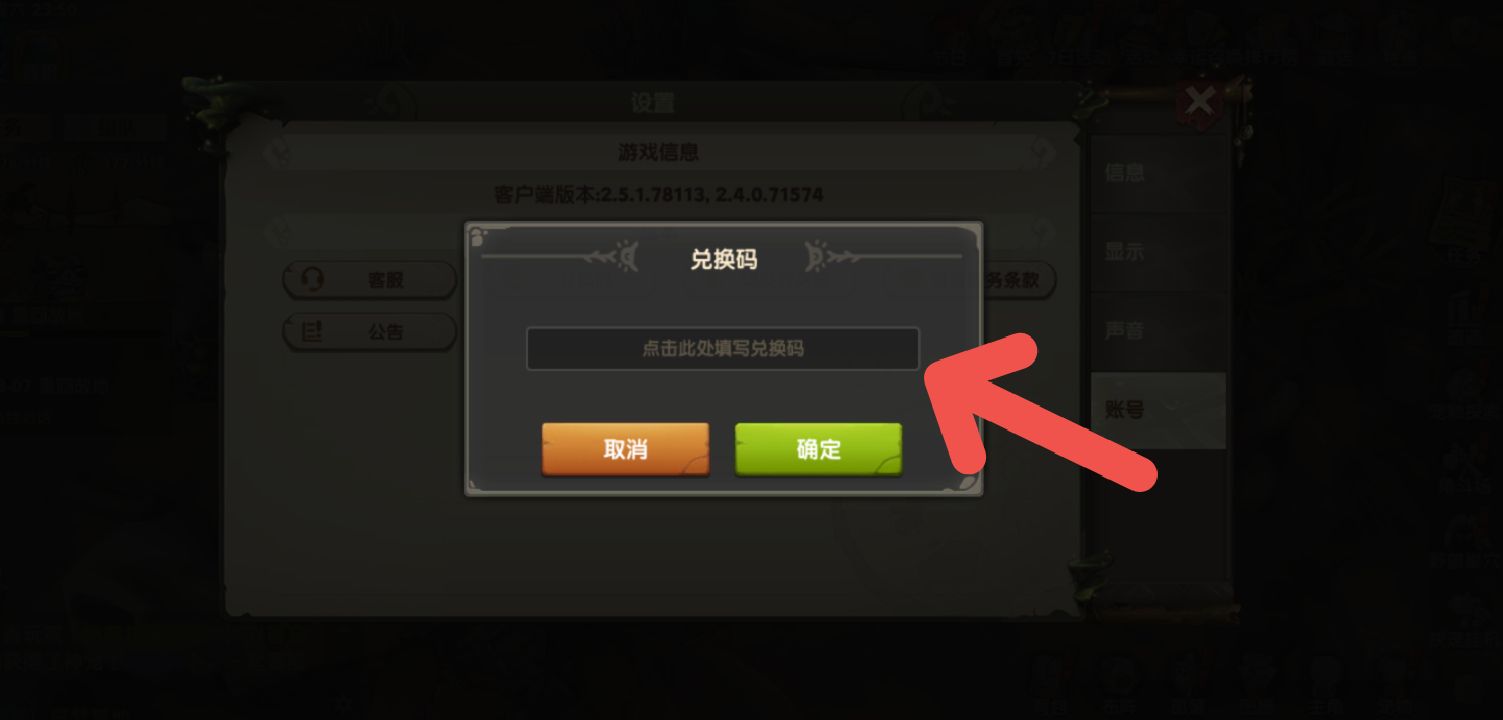Click the 设置 window title
1503x720 pixels.
[x=652, y=103]
